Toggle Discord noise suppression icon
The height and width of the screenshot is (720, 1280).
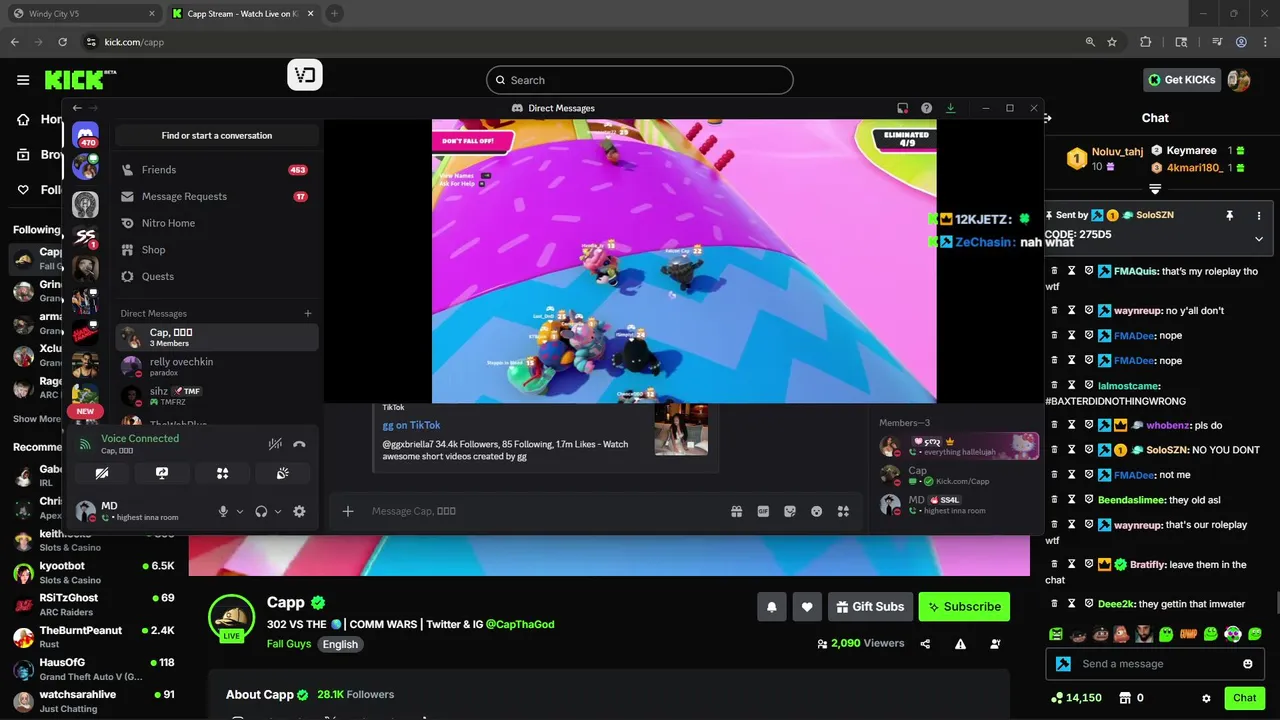(275, 444)
